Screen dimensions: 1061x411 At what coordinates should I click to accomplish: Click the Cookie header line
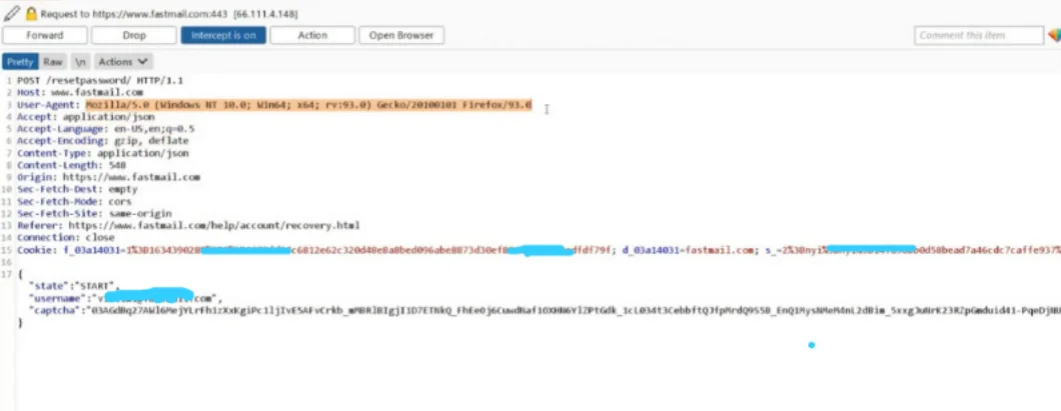pos(539,250)
